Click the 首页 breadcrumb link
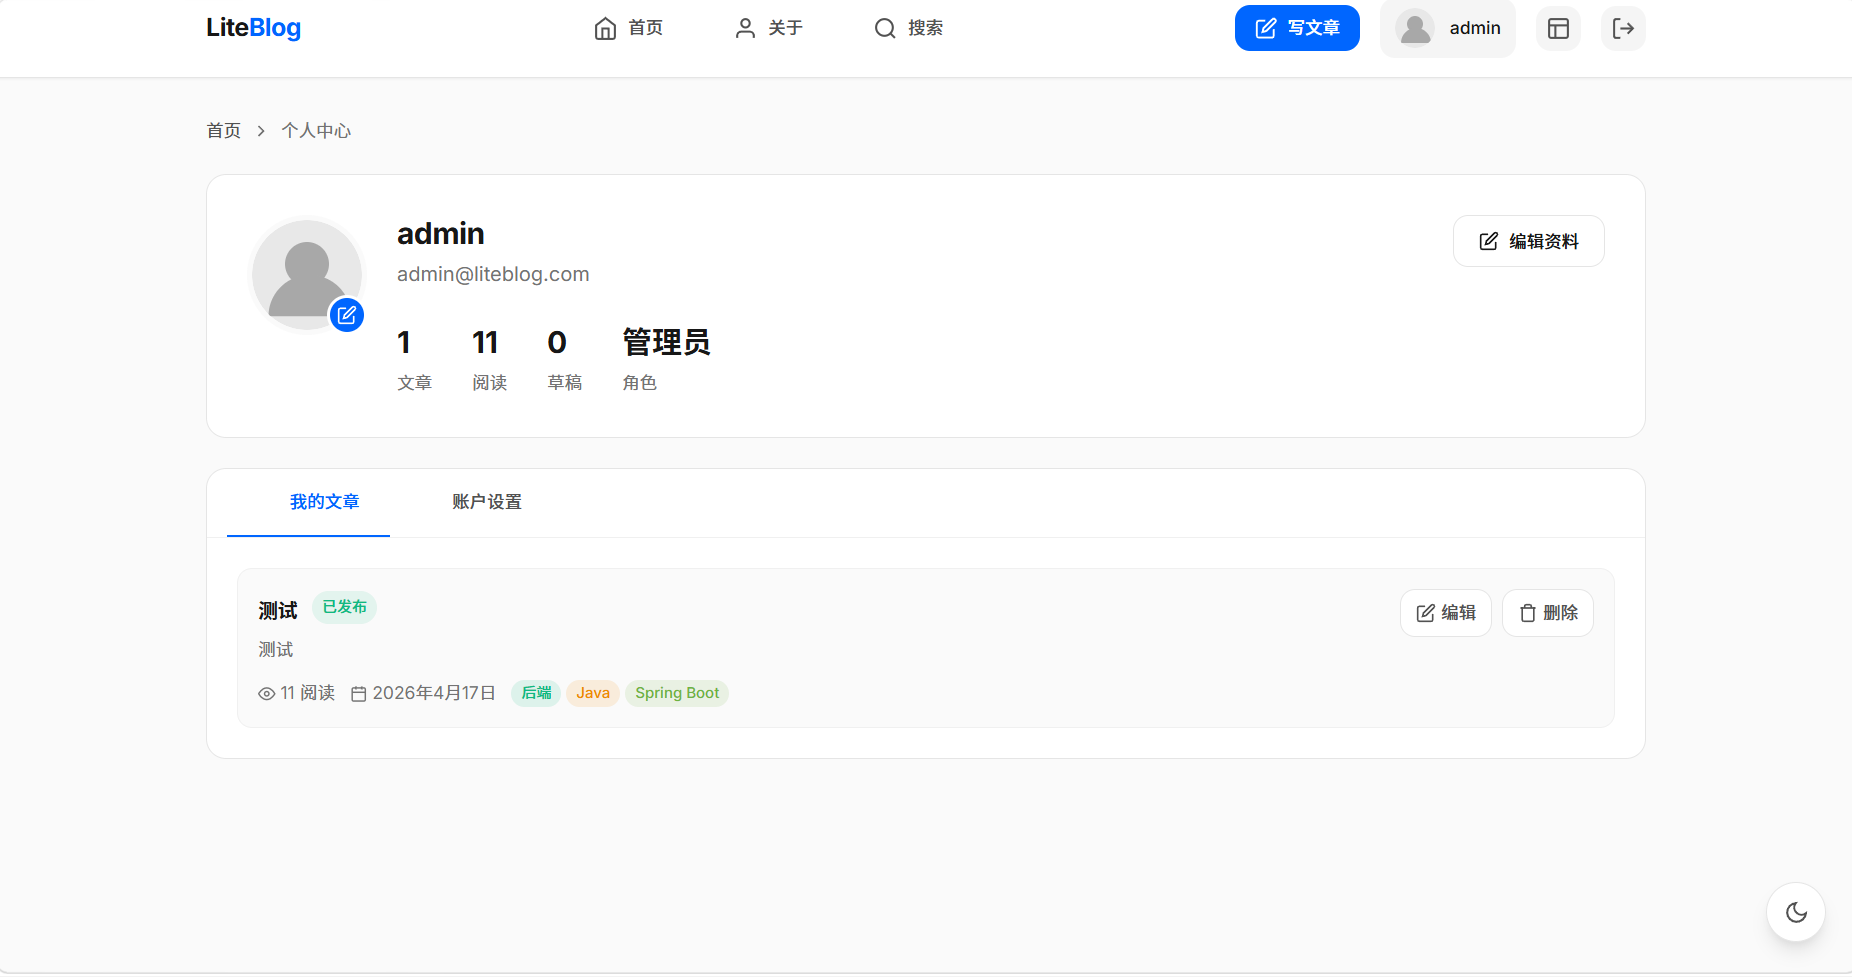This screenshot has width=1852, height=977. (x=223, y=131)
